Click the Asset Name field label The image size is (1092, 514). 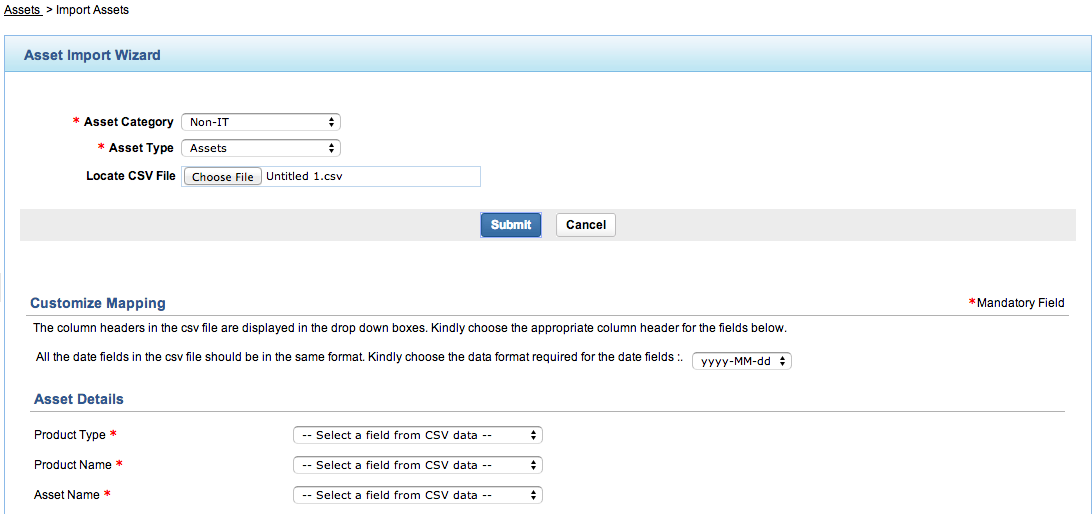pyautogui.click(x=67, y=495)
